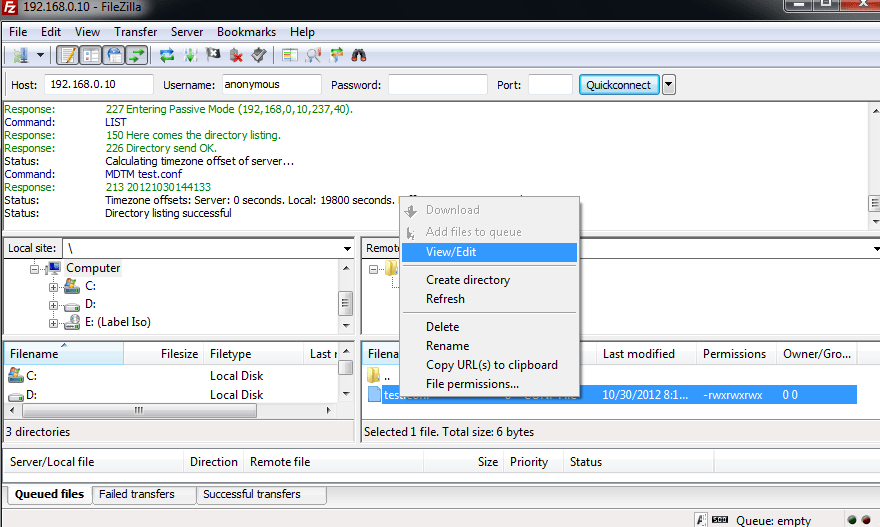Image resolution: width=880 pixels, height=527 pixels.
Task: Toggle local directory tree display
Action: point(91,55)
